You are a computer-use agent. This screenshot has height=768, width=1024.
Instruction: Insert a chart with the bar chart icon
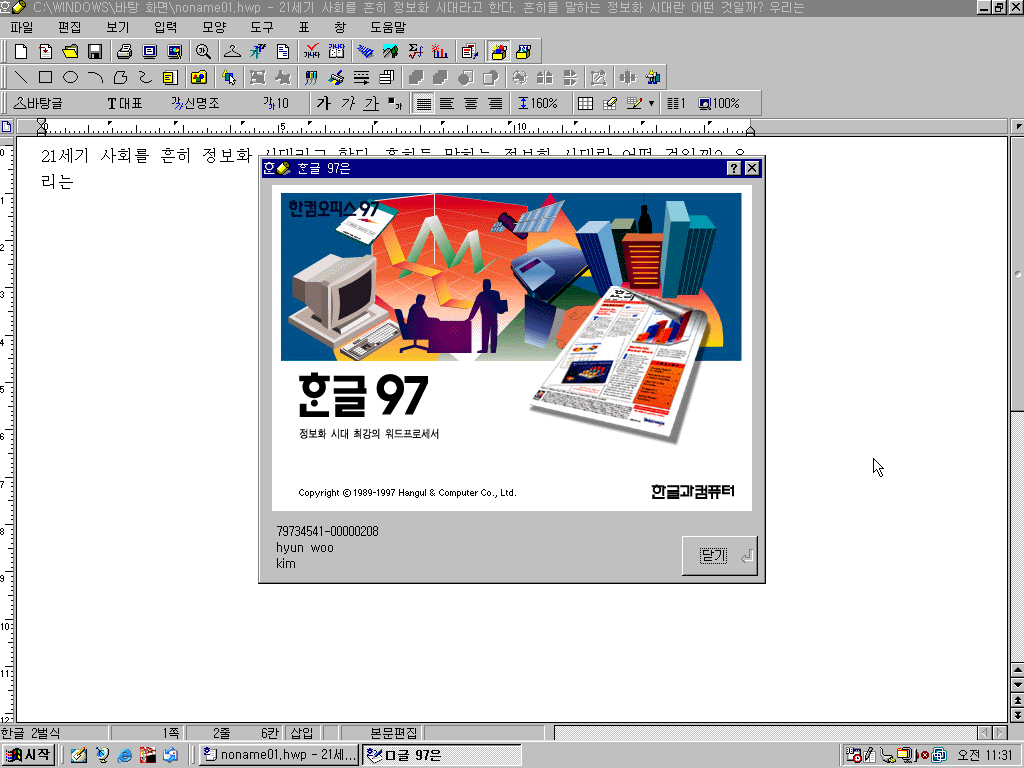pos(440,52)
